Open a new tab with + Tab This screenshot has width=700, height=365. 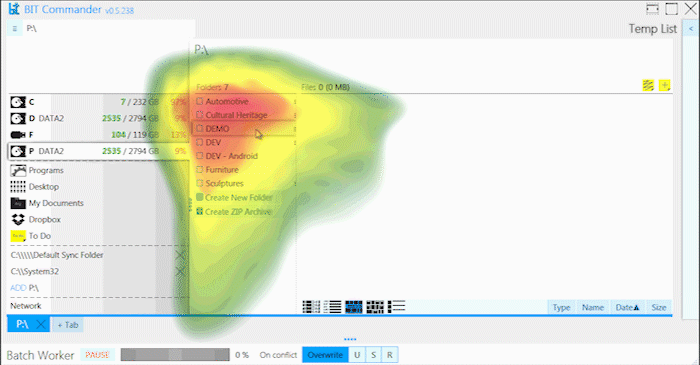pyautogui.click(x=68, y=325)
